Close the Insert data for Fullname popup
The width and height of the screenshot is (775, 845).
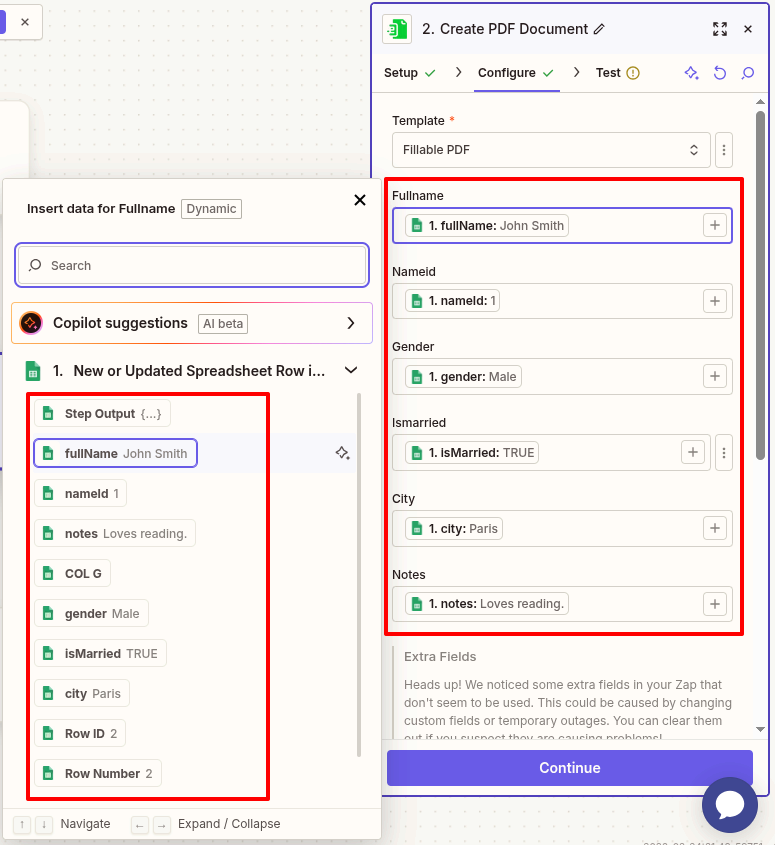tap(359, 200)
